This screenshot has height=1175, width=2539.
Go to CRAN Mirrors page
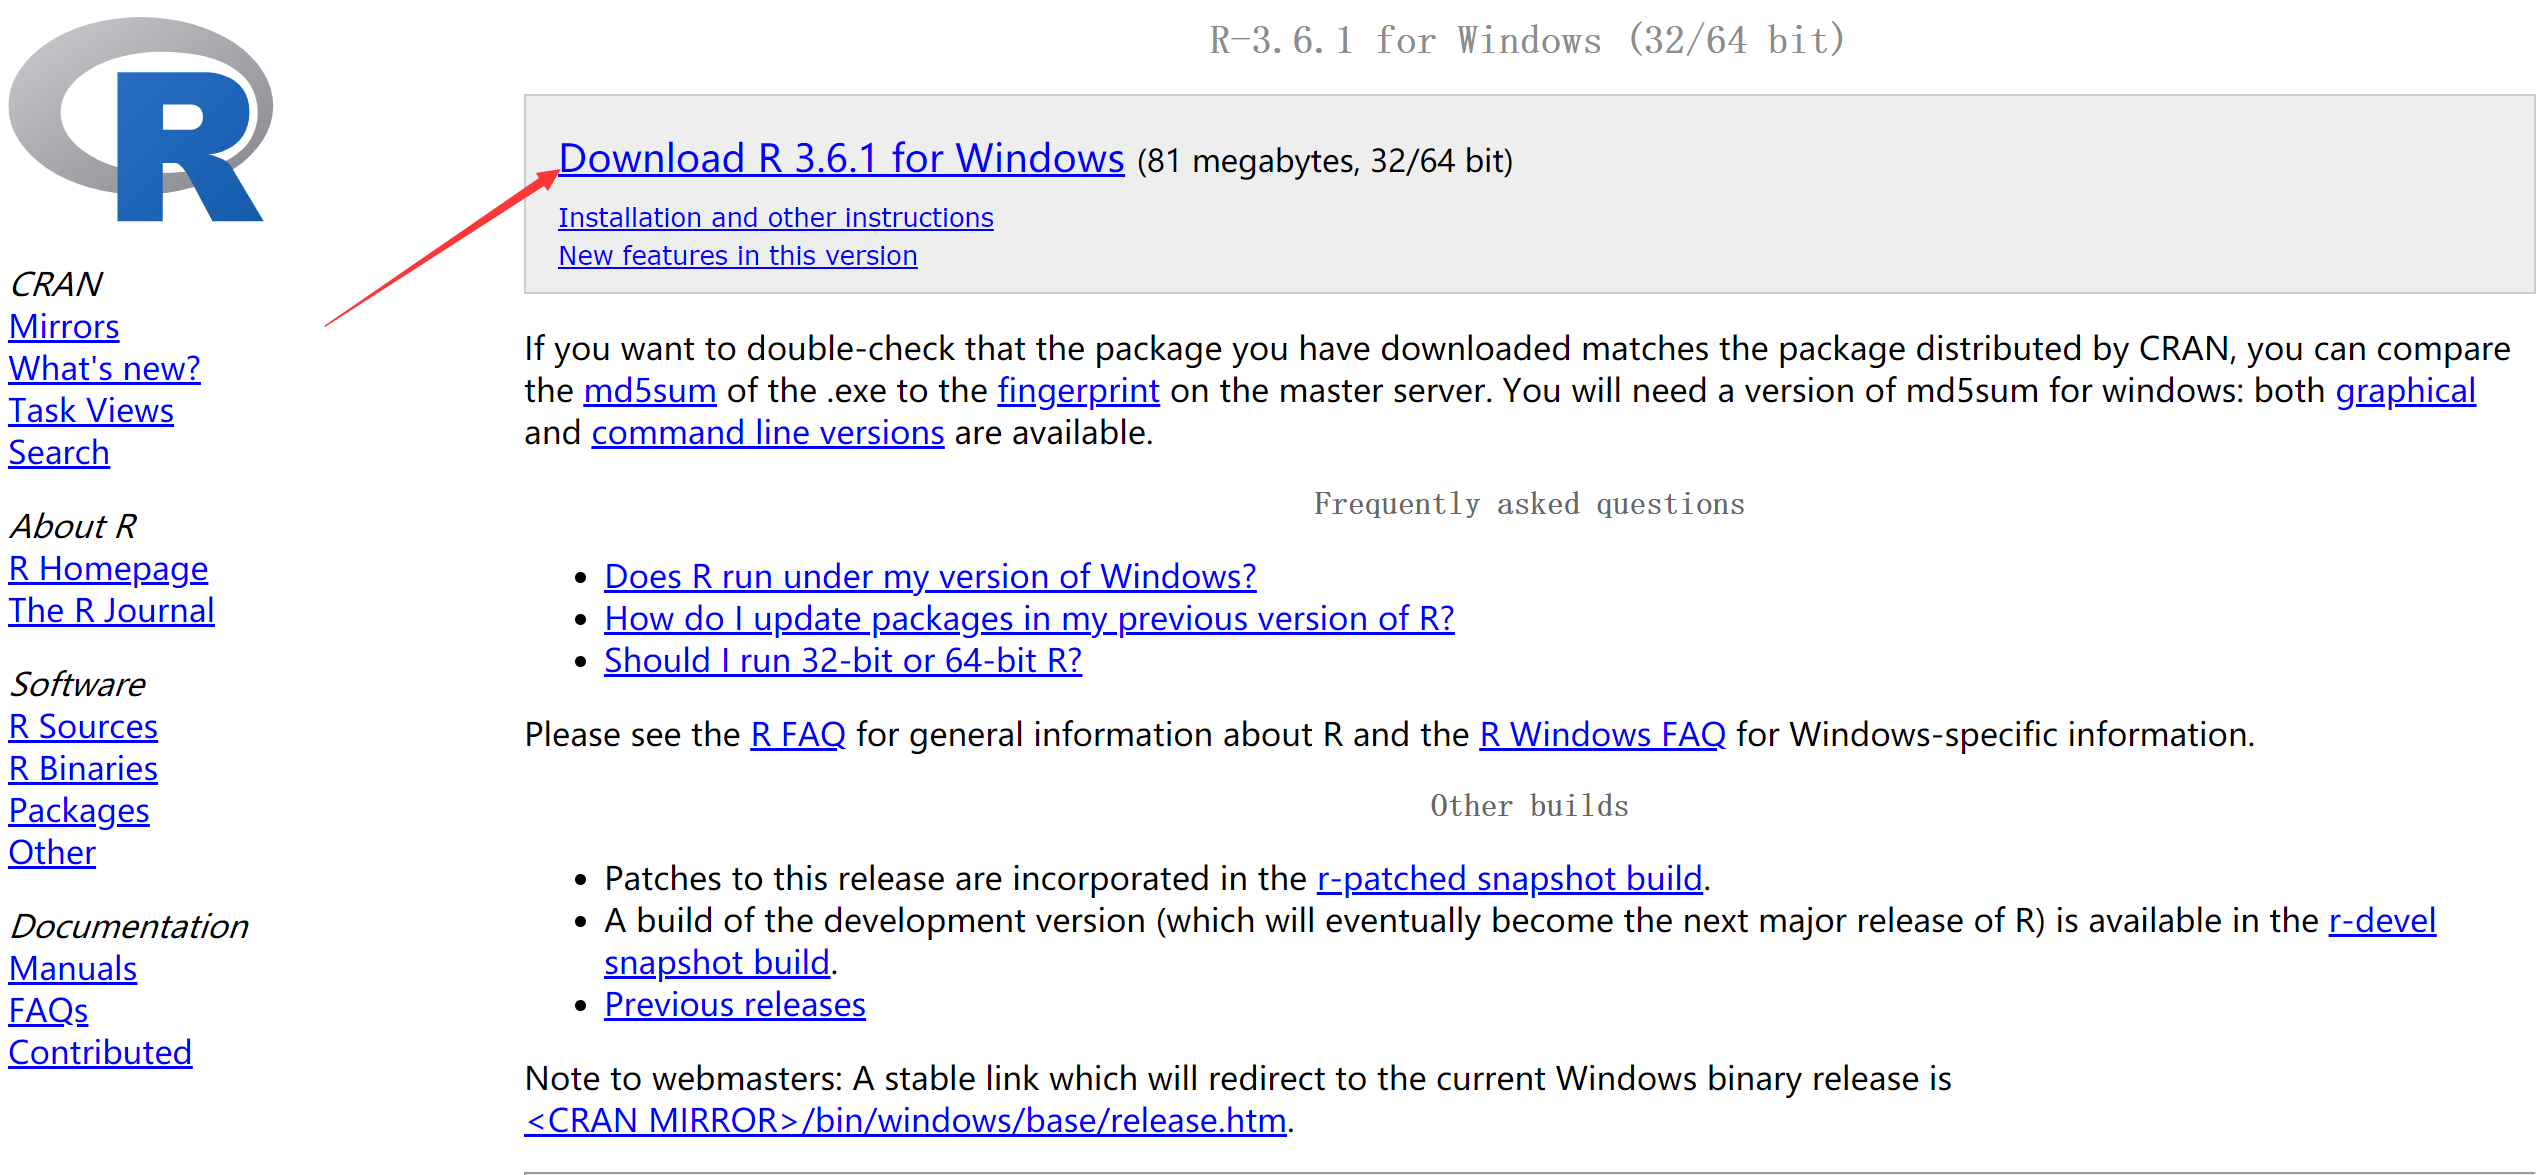click(64, 327)
